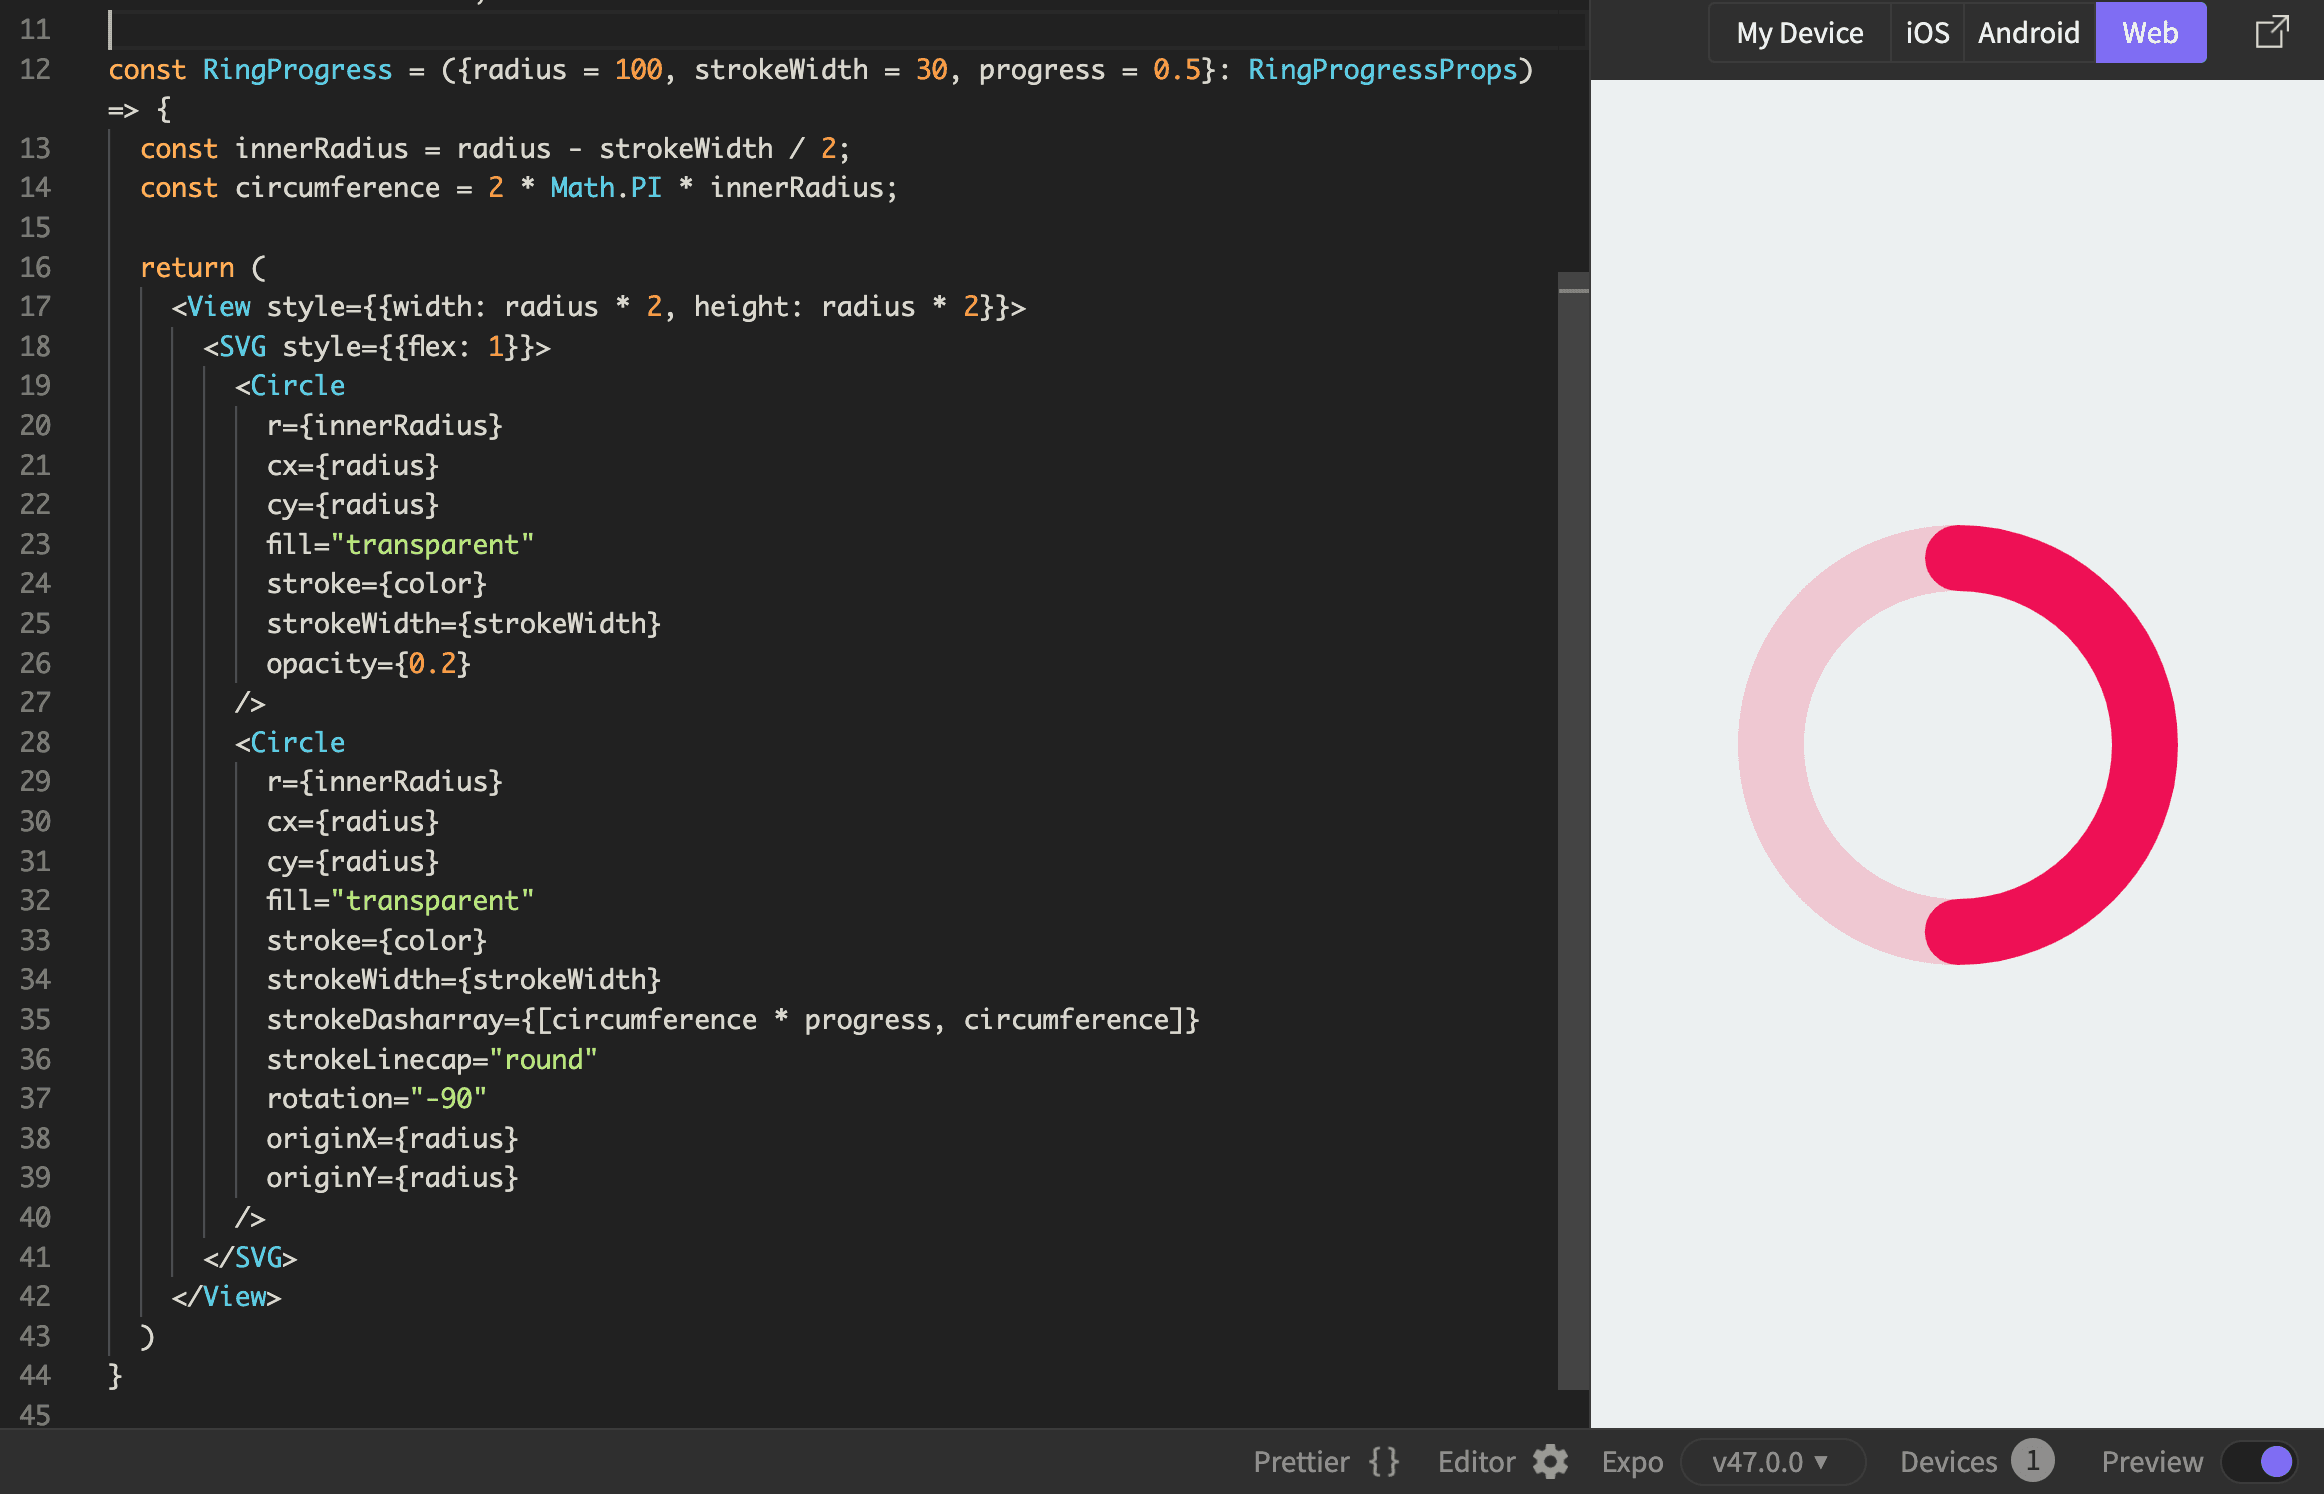Viewport: 2324px width, 1494px height.
Task: Switch to the iOS preview tab
Action: (1927, 33)
